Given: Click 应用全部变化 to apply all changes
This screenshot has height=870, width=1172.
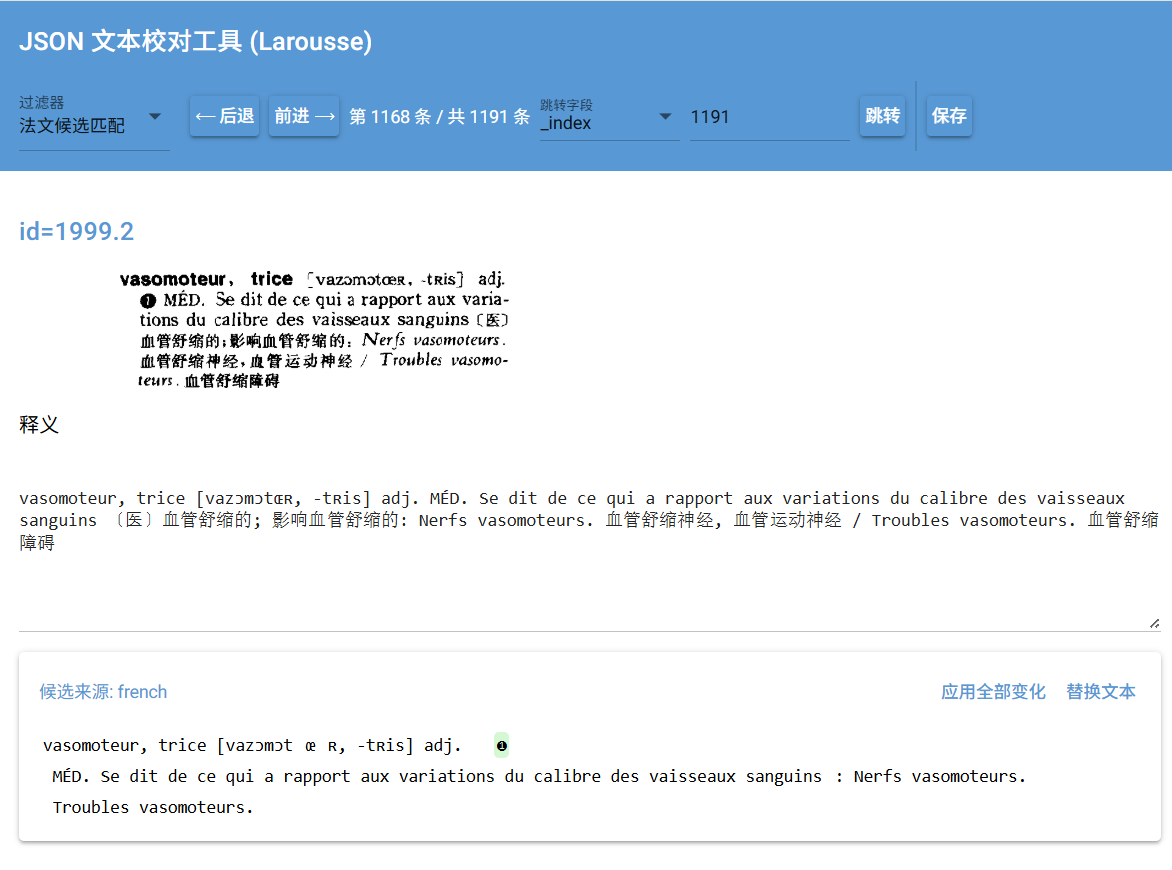Looking at the screenshot, I should tap(992, 692).
